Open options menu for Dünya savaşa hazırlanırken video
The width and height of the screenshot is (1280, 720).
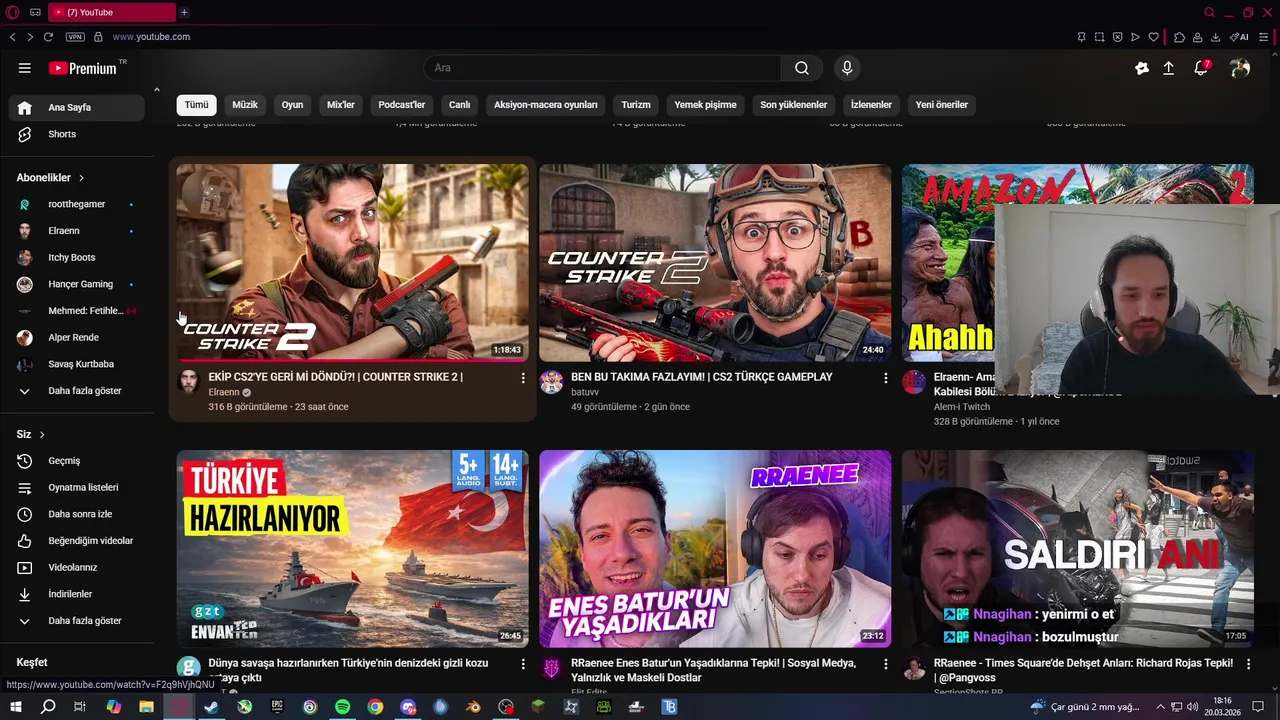click(522, 664)
